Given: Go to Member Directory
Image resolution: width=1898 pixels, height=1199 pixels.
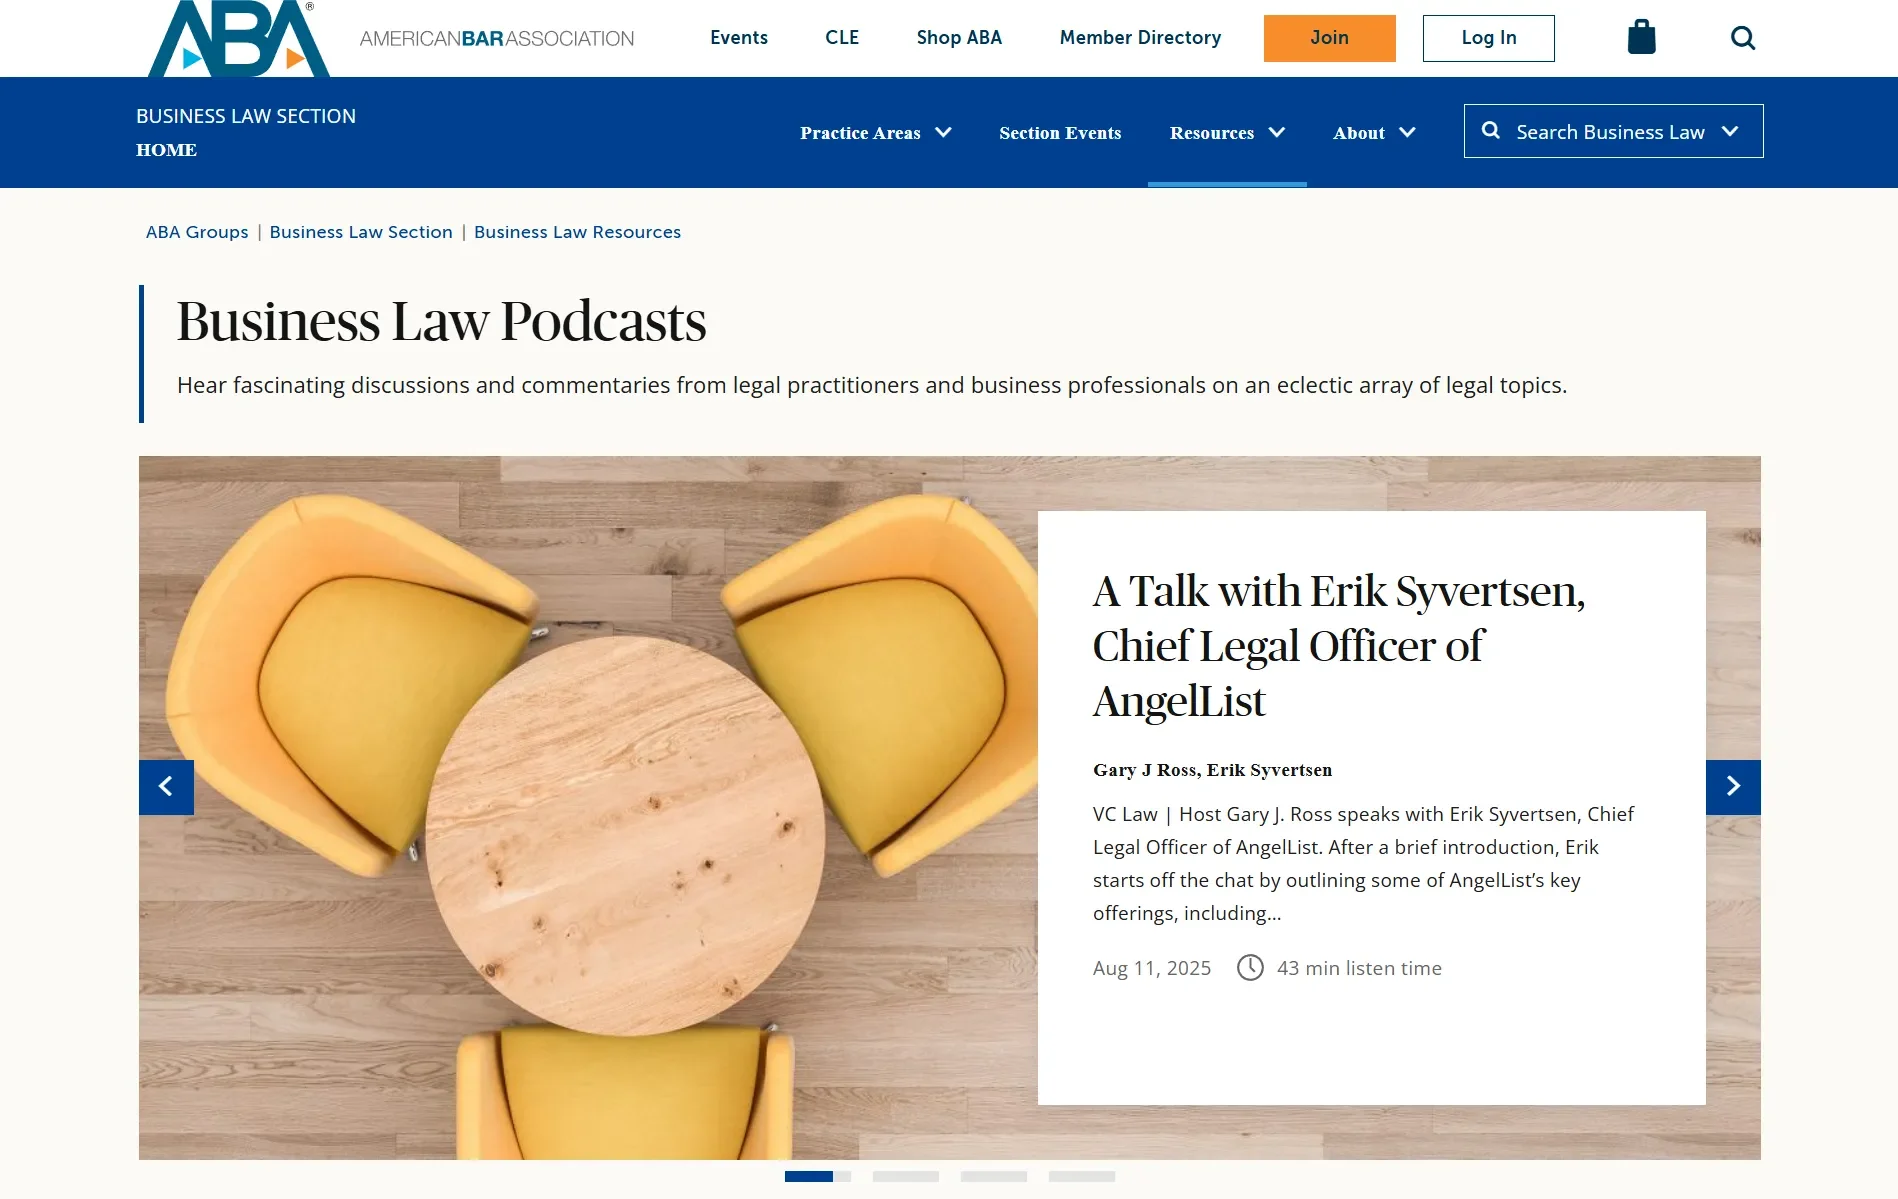Looking at the screenshot, I should click(1140, 38).
